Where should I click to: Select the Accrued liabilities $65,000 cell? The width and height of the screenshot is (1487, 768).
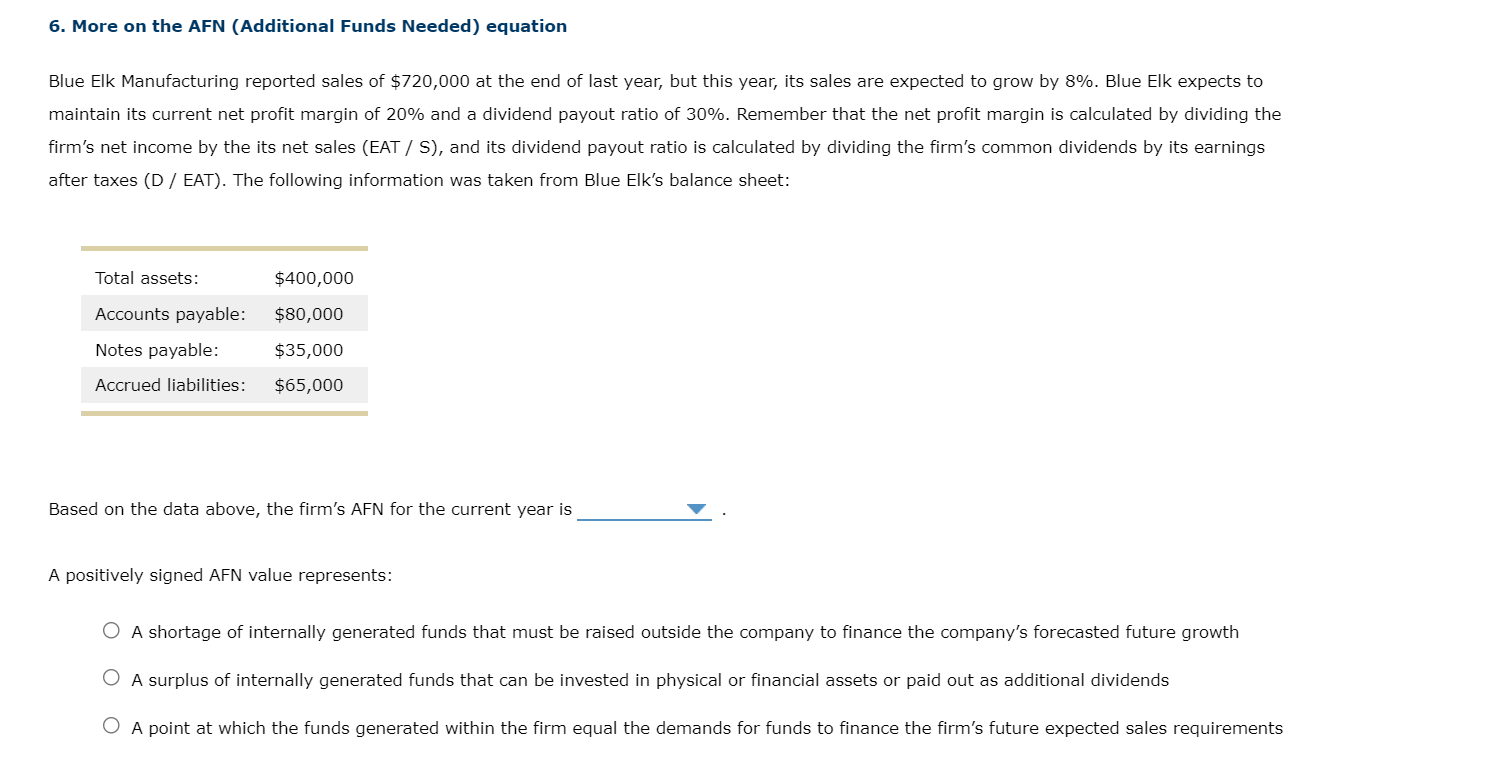point(307,385)
